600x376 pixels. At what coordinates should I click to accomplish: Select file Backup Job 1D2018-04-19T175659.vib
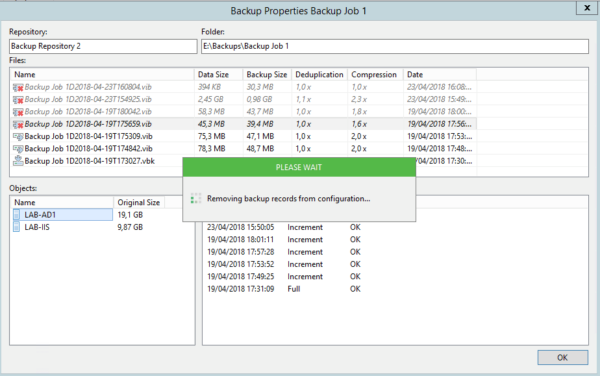(x=88, y=124)
